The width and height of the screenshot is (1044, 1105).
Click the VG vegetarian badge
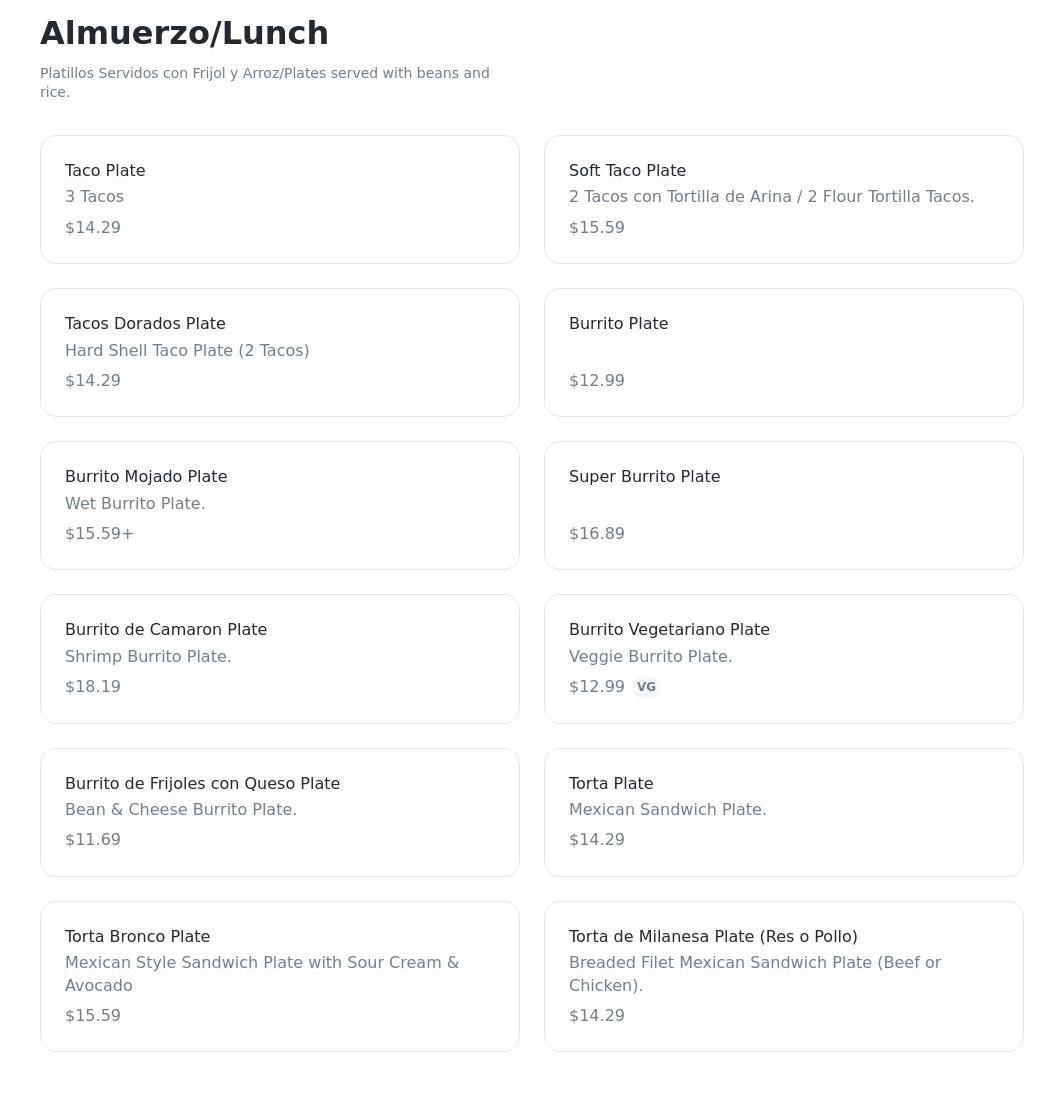tap(646, 686)
